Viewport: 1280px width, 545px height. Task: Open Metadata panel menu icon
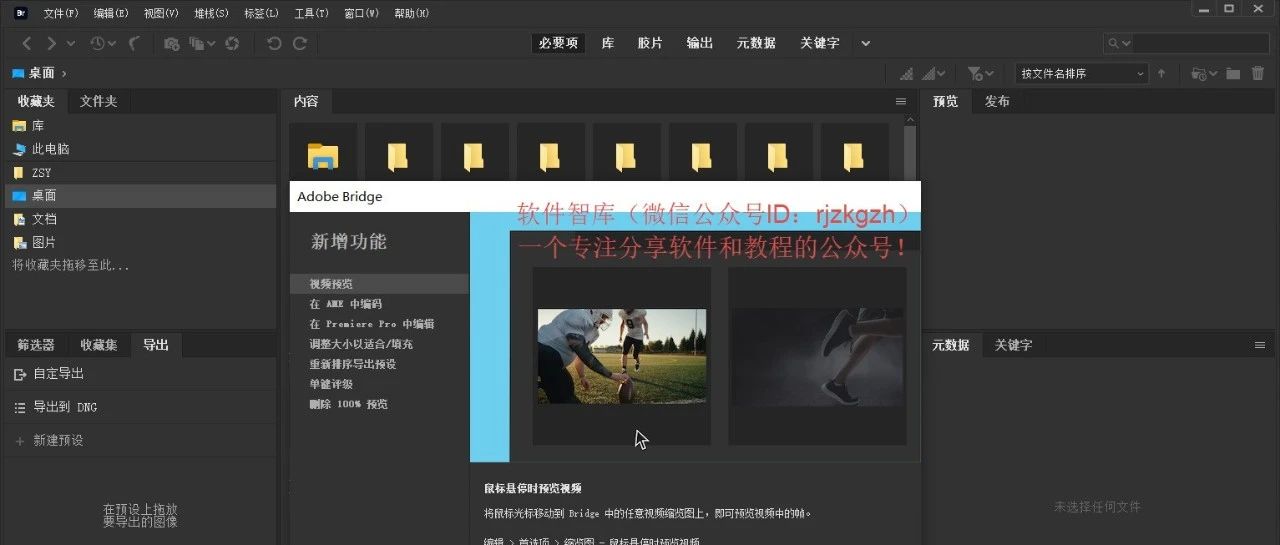pos(1260,345)
